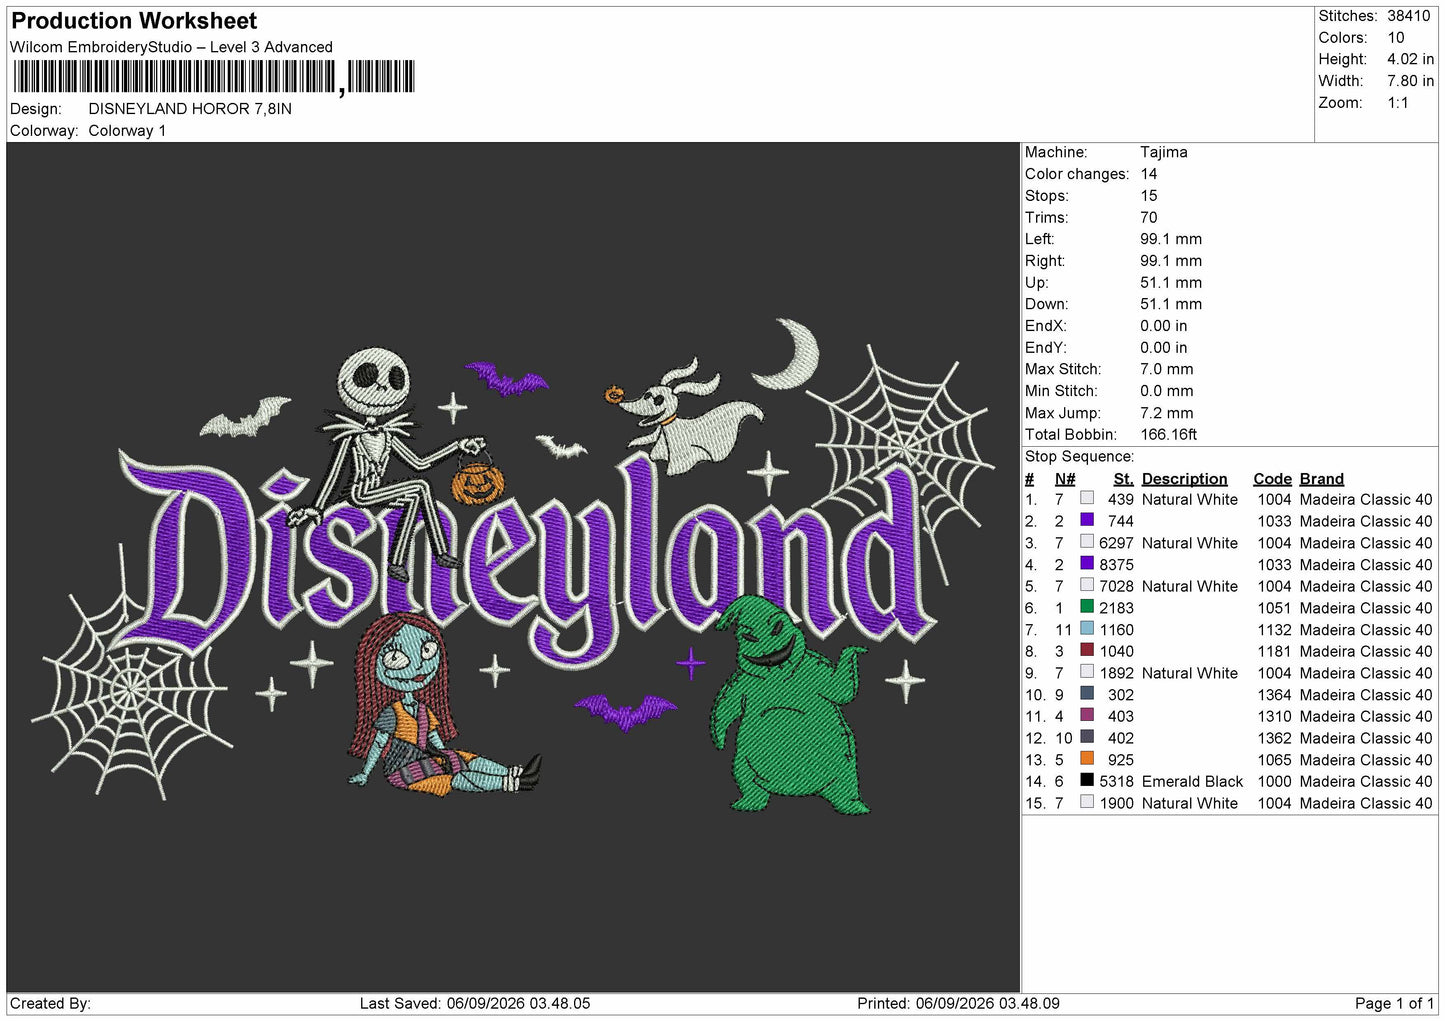Click the Max Stitch value '7.0 mm'
This screenshot has width=1445, height=1021.
[x=1167, y=369]
